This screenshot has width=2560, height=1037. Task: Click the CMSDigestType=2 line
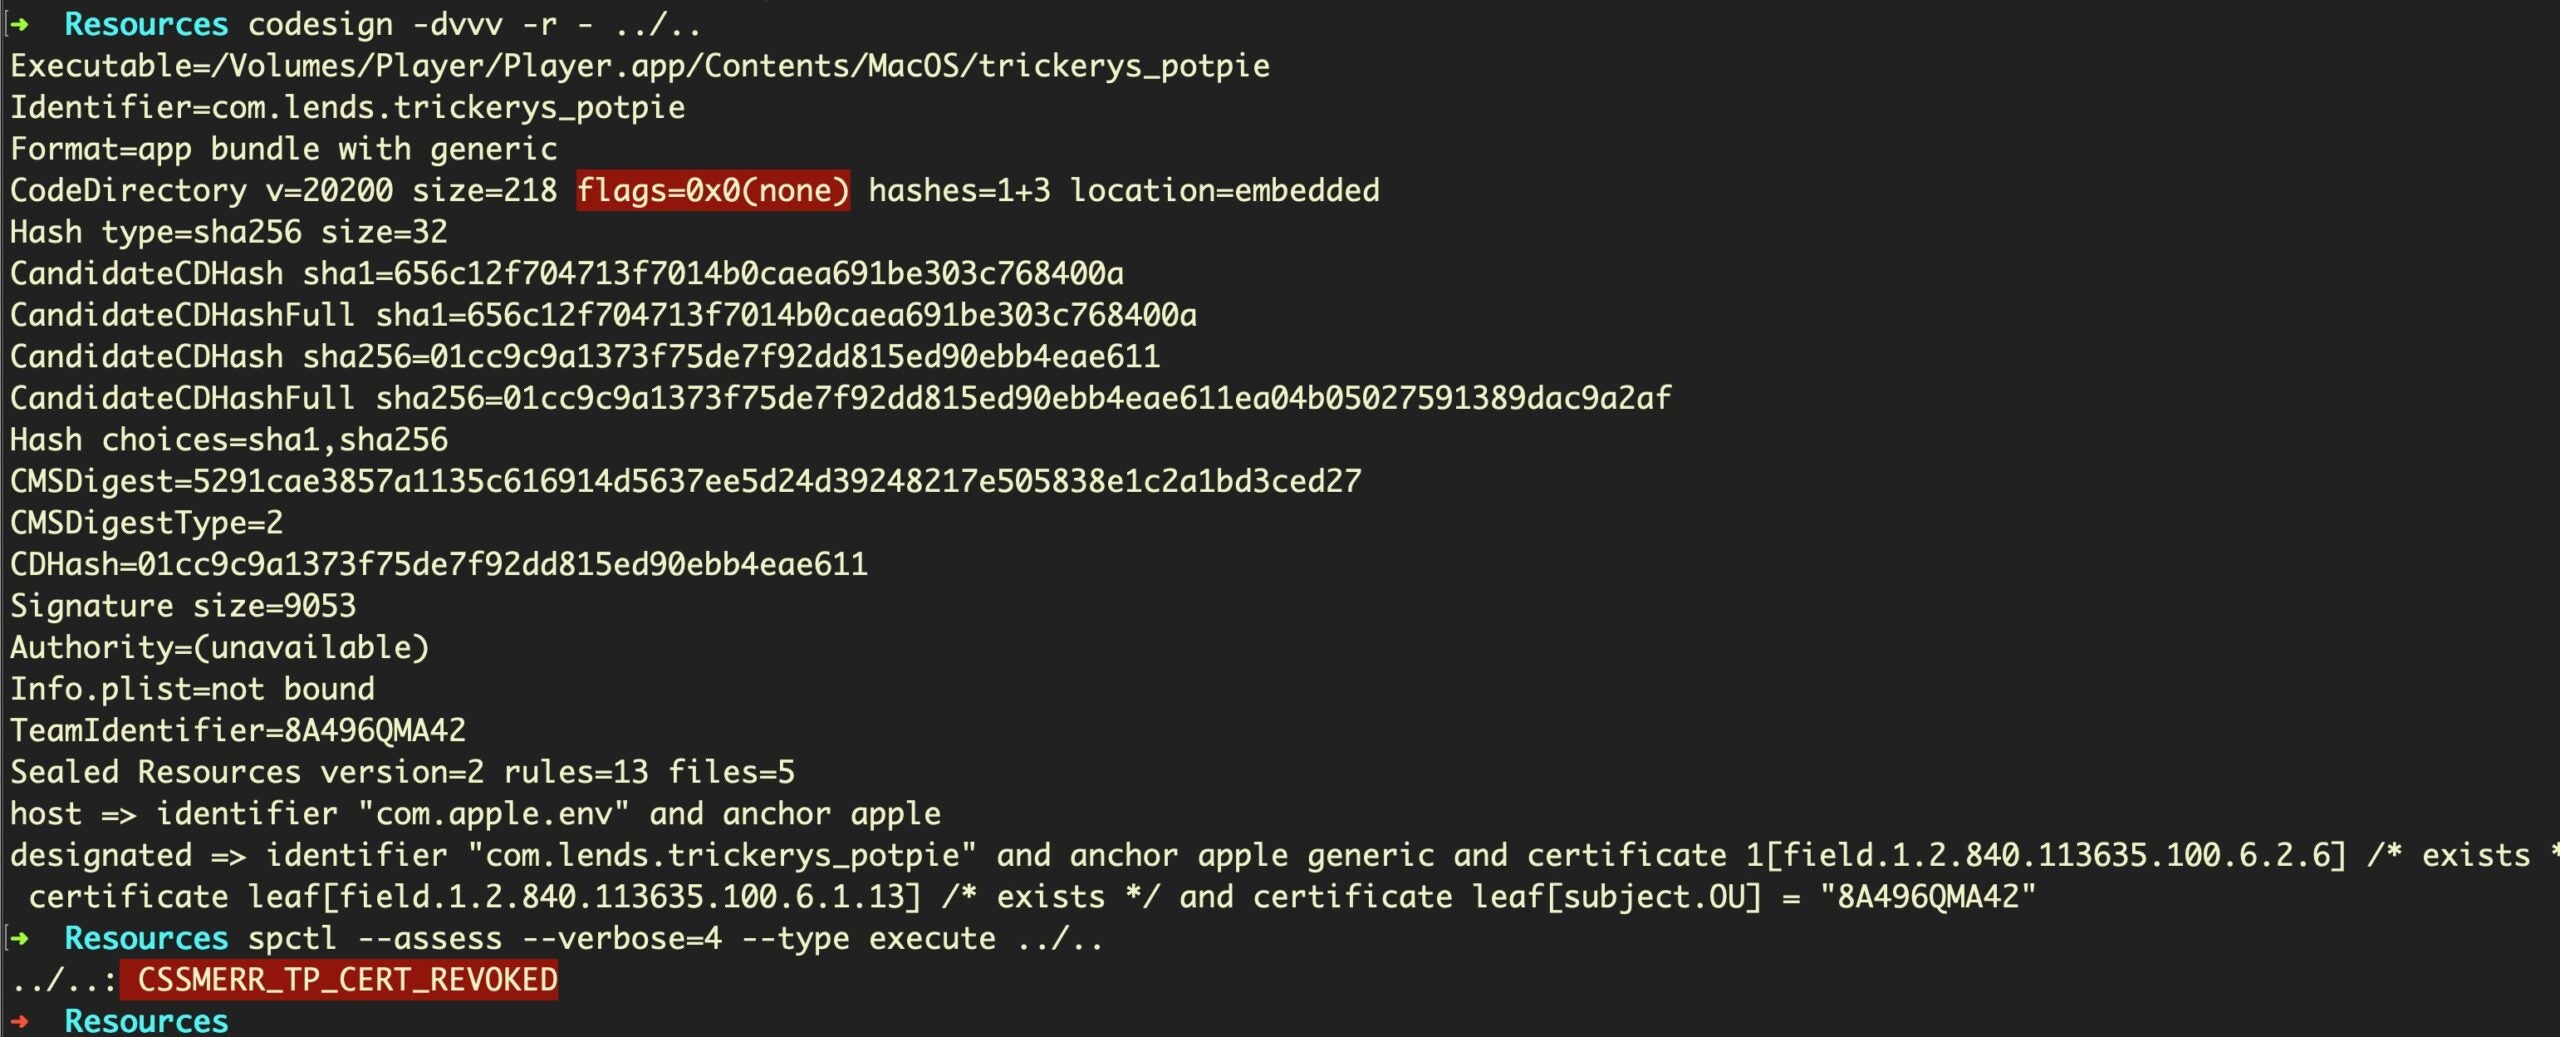146,523
